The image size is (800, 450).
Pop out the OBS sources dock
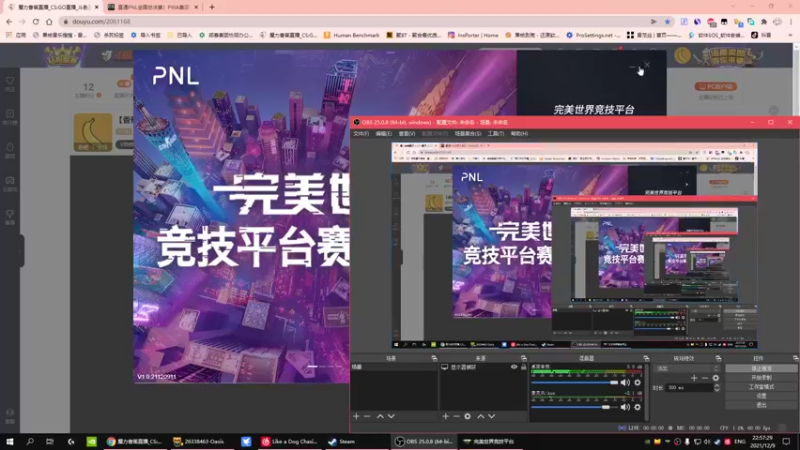(523, 358)
